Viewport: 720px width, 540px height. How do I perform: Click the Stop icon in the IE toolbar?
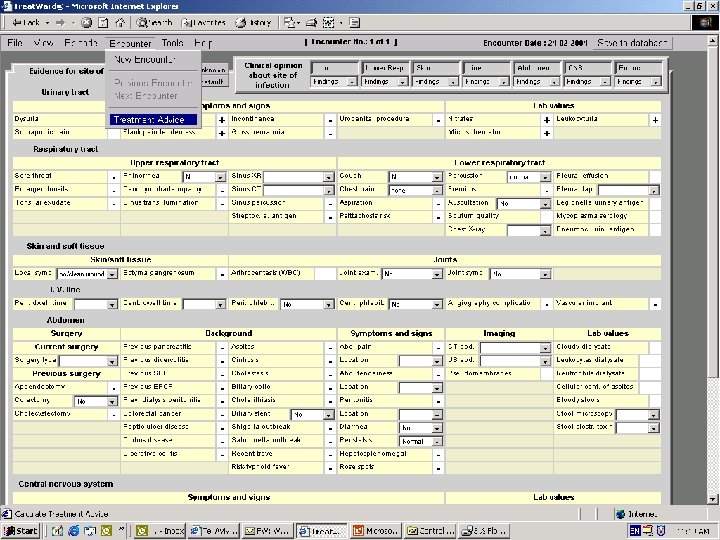pos(86,22)
